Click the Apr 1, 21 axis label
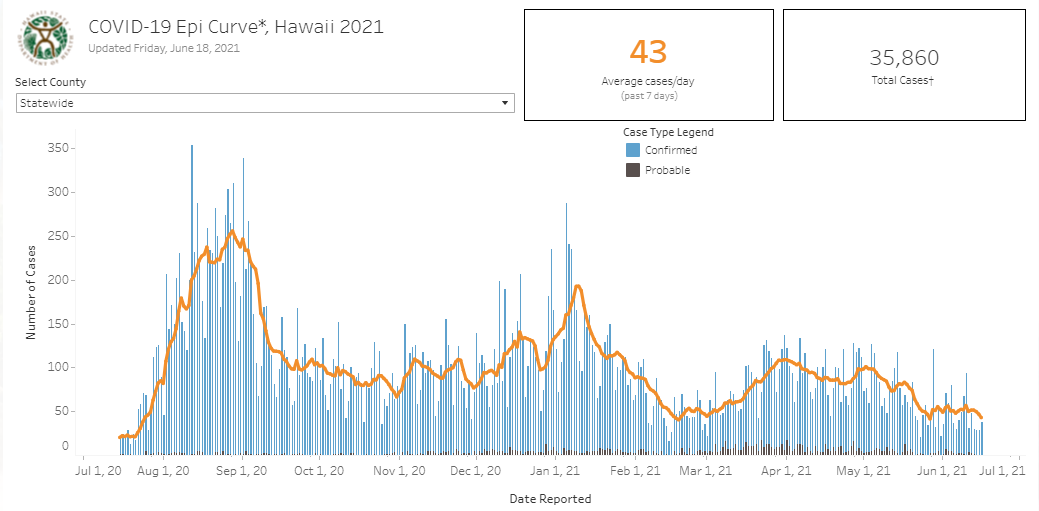This screenshot has width=1039, height=511. point(787,471)
